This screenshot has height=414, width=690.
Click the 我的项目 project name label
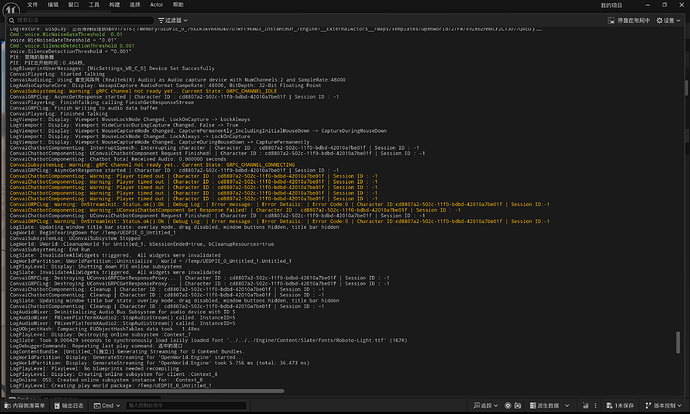[612, 5]
